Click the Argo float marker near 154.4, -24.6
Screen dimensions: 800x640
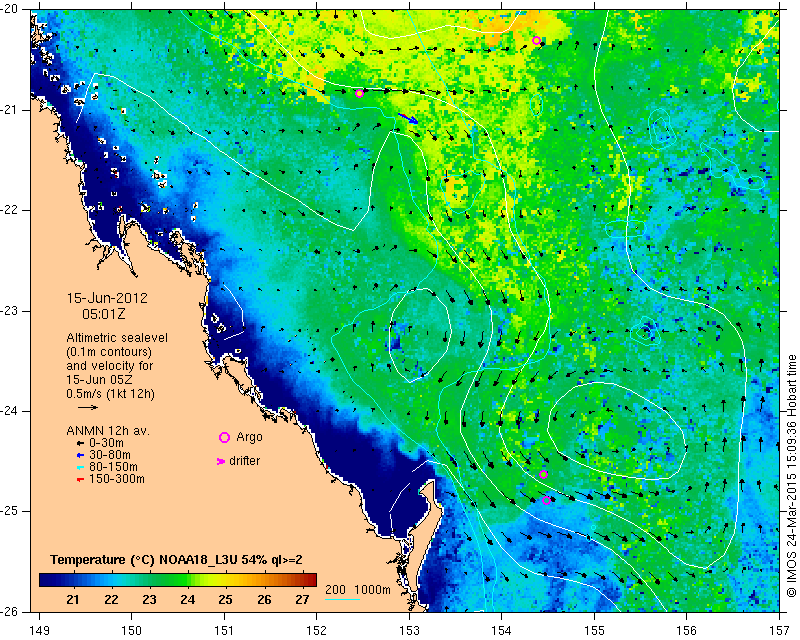pyautogui.click(x=543, y=475)
